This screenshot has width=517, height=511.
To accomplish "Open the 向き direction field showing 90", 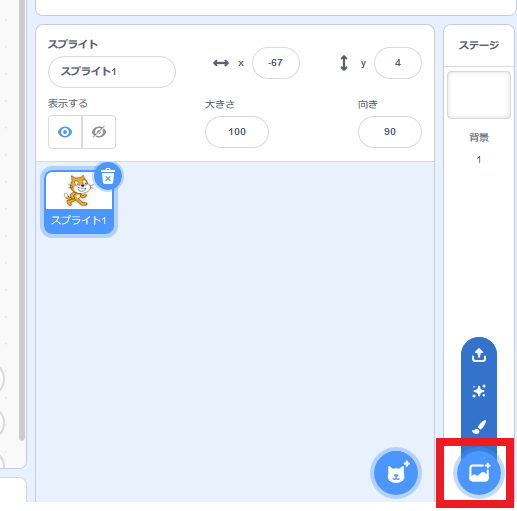I will pyautogui.click(x=390, y=132).
